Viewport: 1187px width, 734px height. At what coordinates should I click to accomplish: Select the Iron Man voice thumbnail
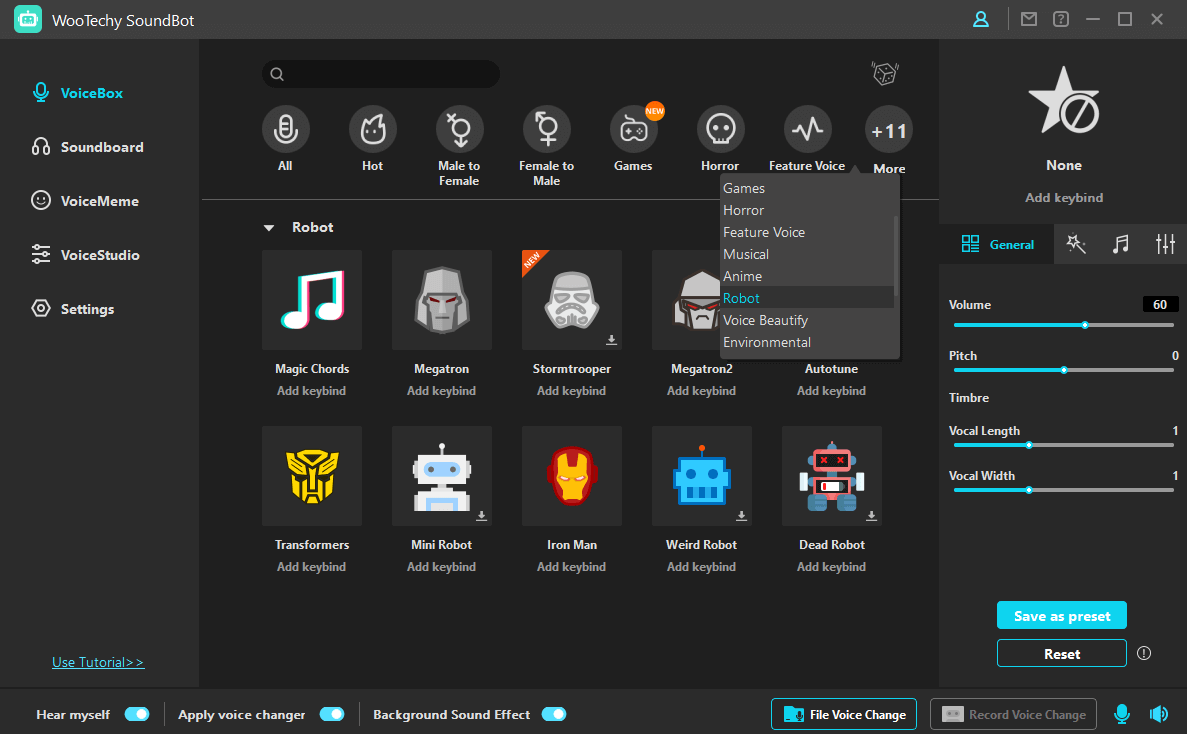click(x=572, y=476)
